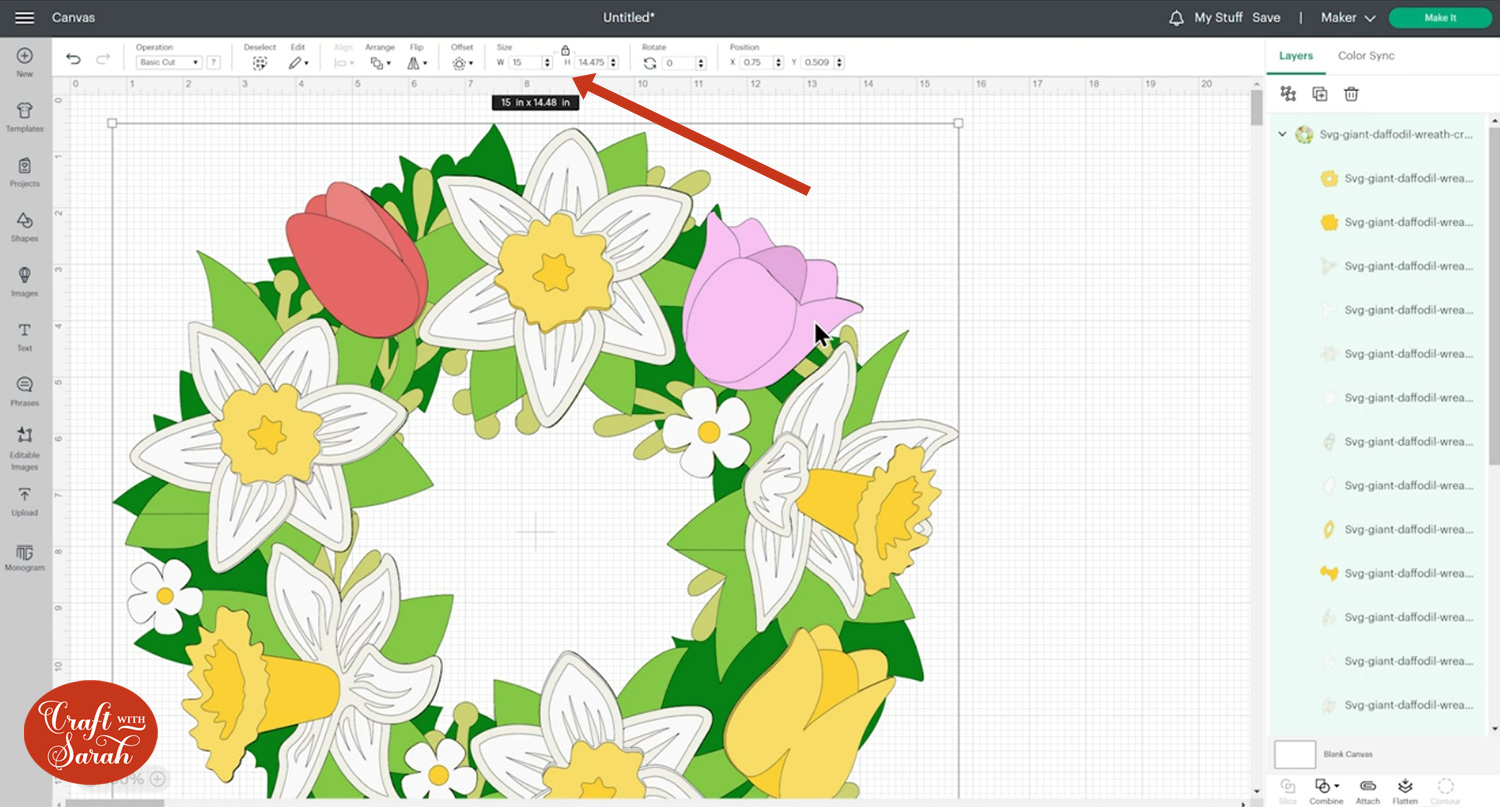Click Save in the top bar

pyautogui.click(x=1266, y=18)
